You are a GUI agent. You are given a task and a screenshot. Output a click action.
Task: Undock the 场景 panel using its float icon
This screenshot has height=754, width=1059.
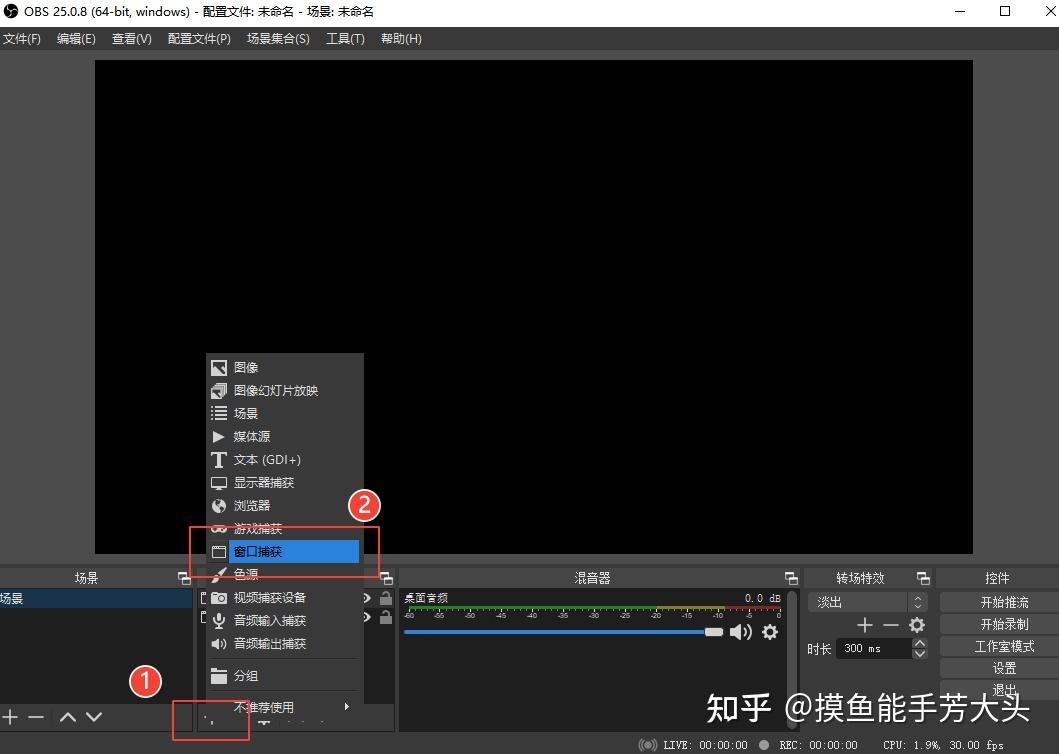click(184, 578)
